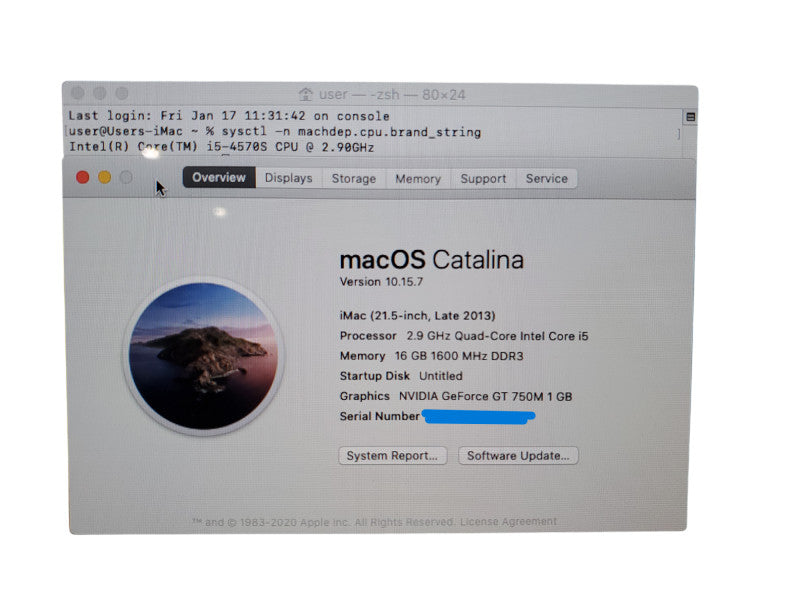Click 'iMac (21.5-inch, Late 2013)' text

point(417,316)
